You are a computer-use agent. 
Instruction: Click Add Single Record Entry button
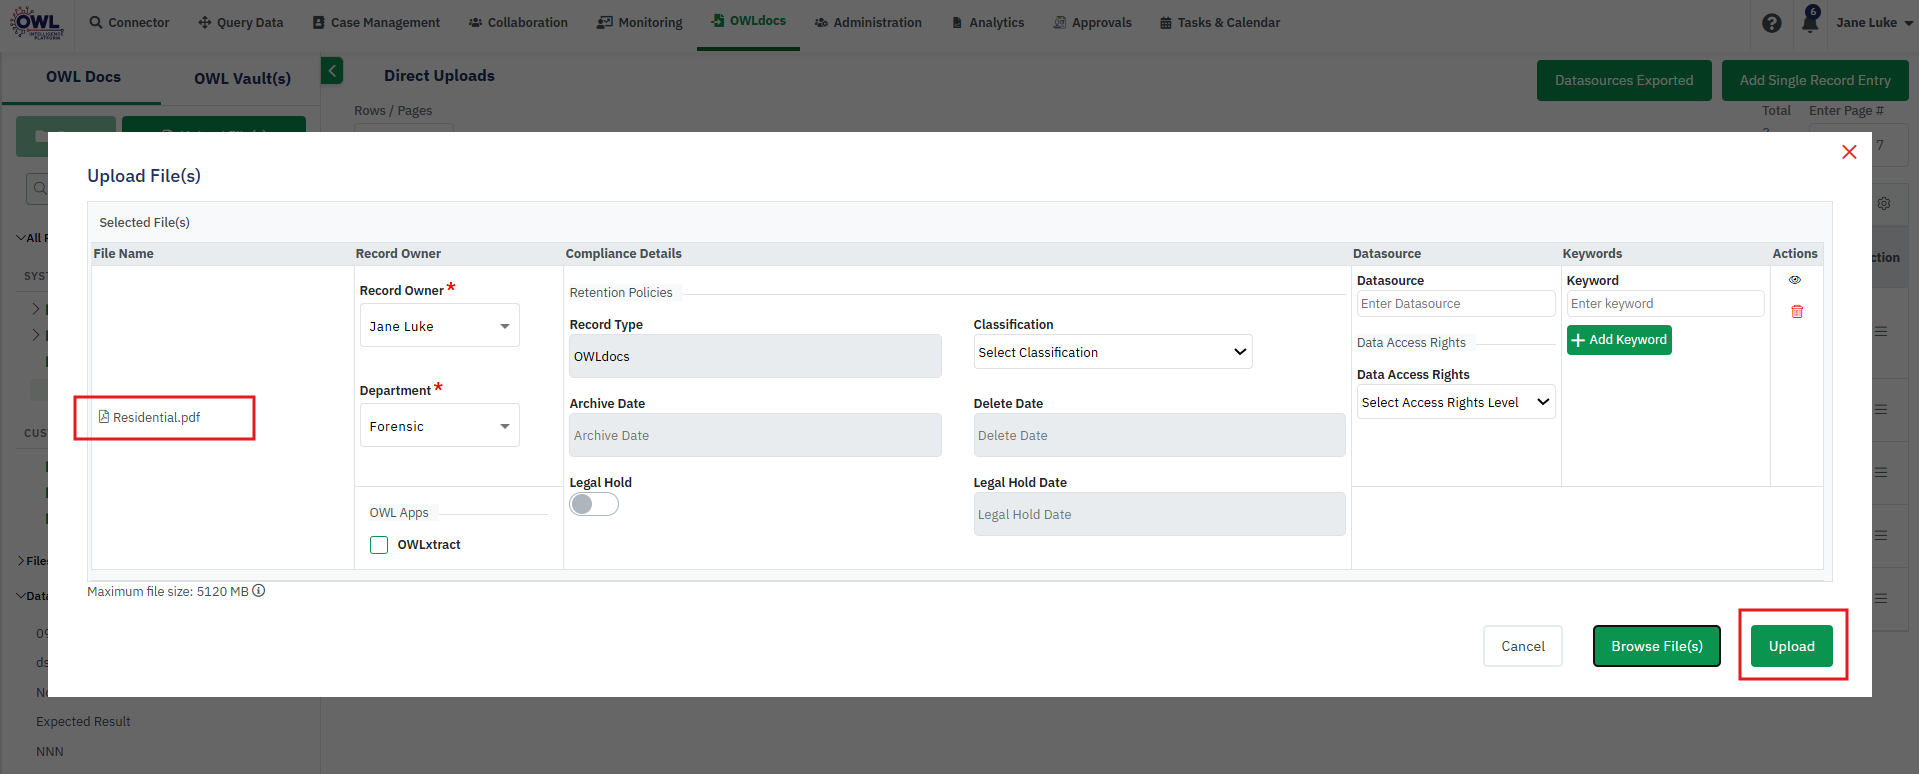pos(1815,80)
